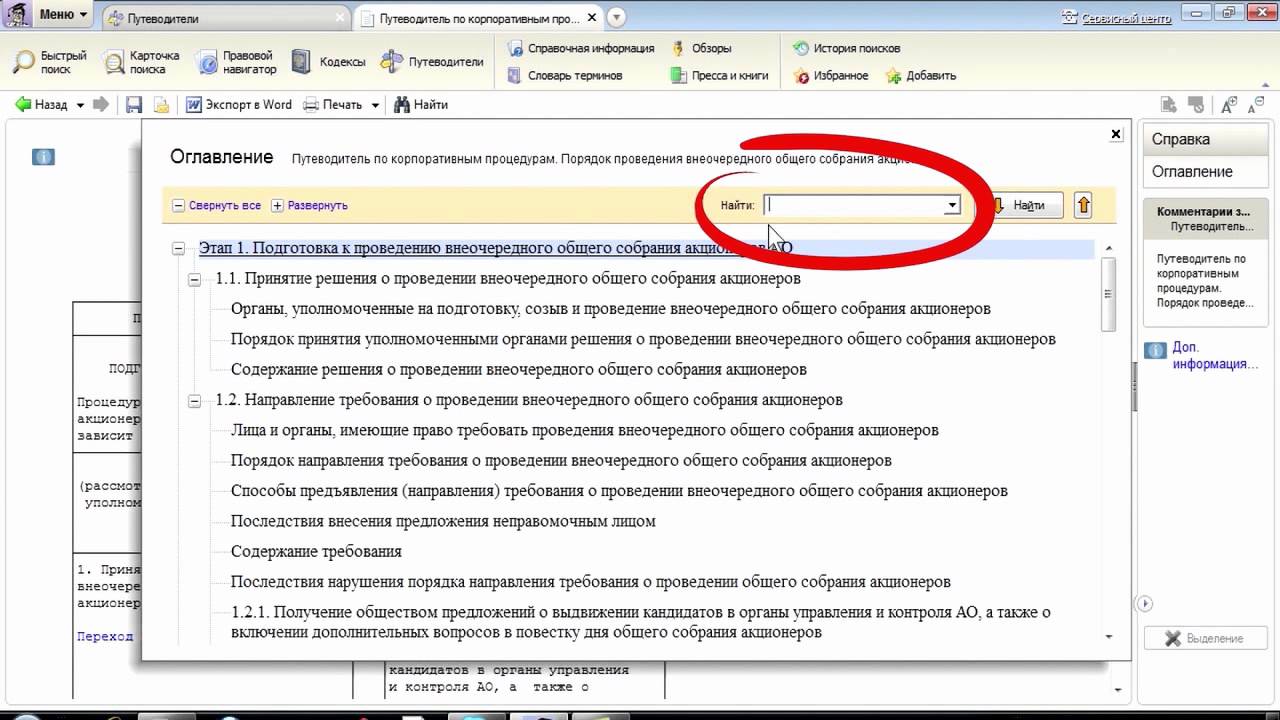Open Карточка поиска search card

coord(141,62)
